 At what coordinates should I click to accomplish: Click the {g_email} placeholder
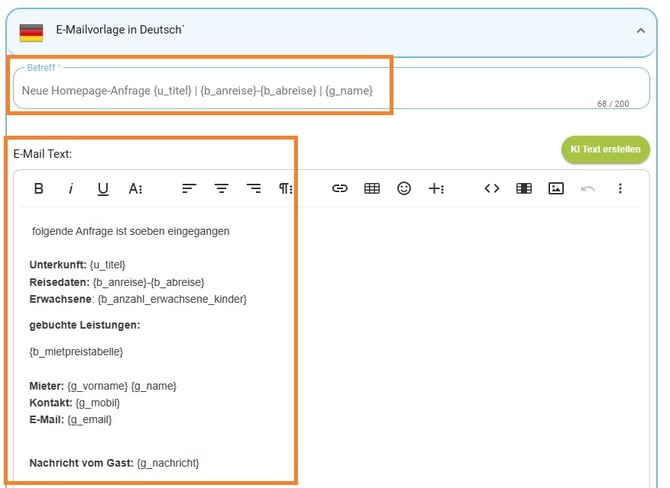[x=89, y=420]
